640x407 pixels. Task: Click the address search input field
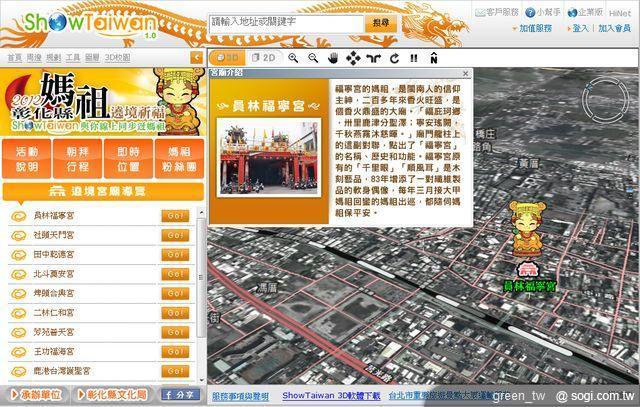286,24
